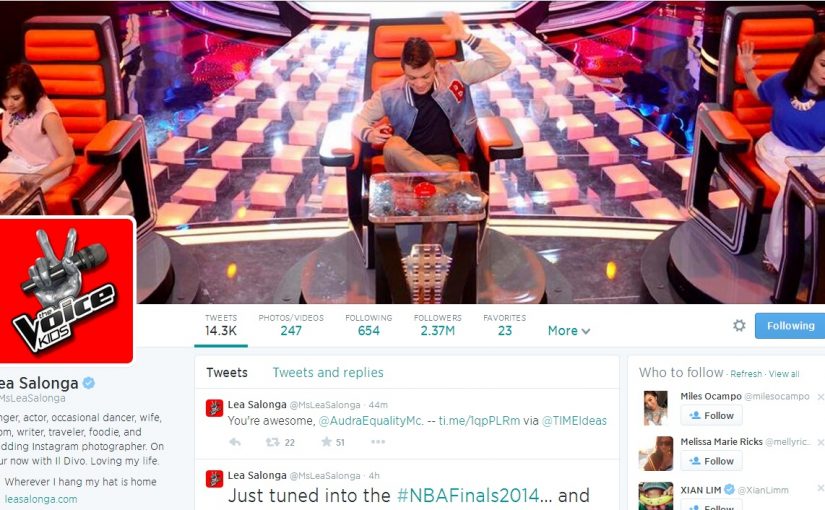Open Miles Ocampo's avatar thumbnail
Viewport: 825px width, 510px height.
pos(656,407)
